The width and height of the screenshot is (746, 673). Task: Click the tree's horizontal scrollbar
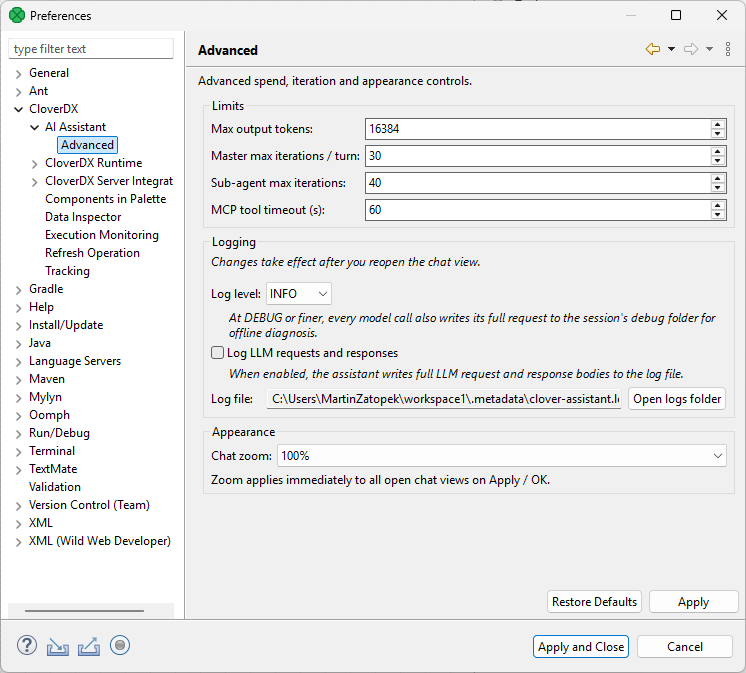(x=85, y=611)
